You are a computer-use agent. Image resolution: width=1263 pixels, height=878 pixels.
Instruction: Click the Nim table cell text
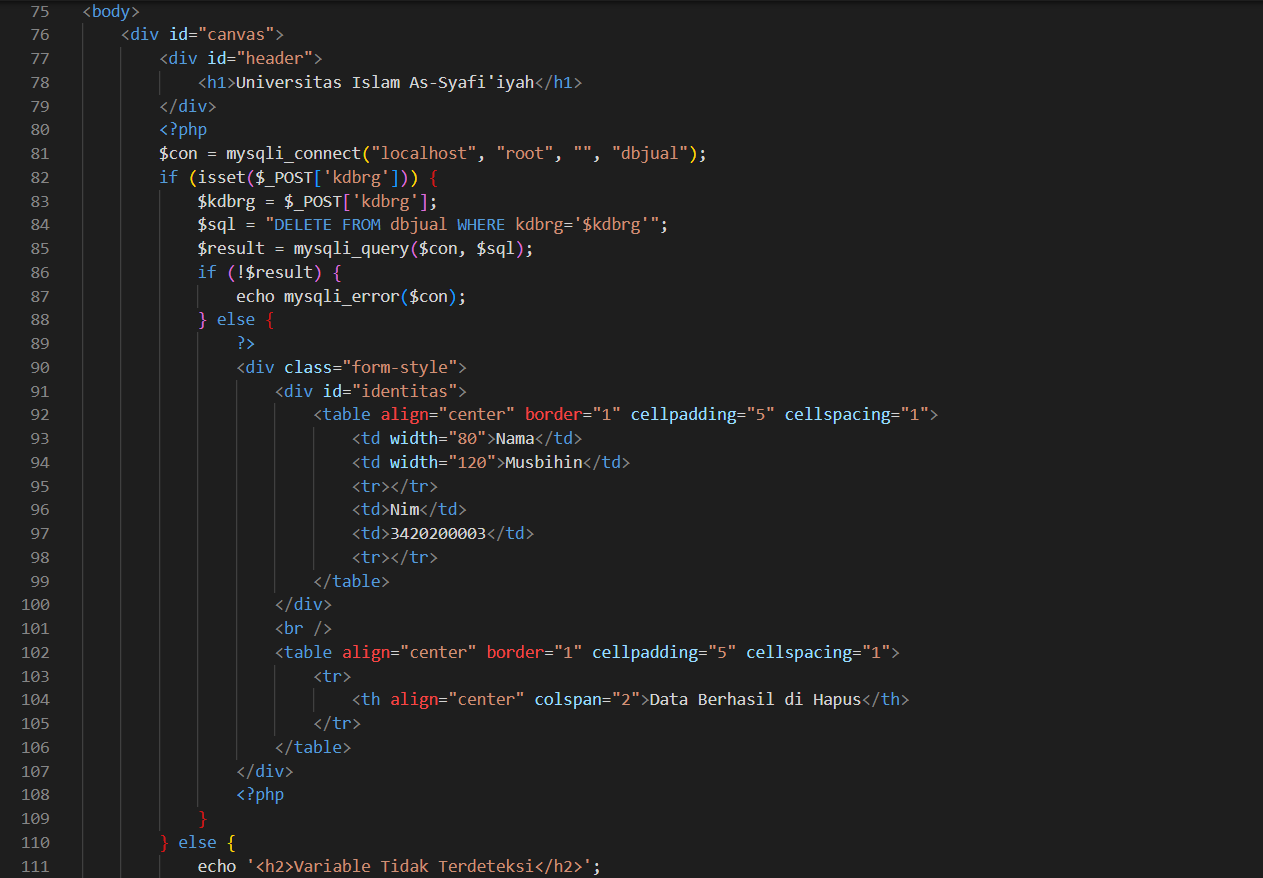tap(404, 510)
